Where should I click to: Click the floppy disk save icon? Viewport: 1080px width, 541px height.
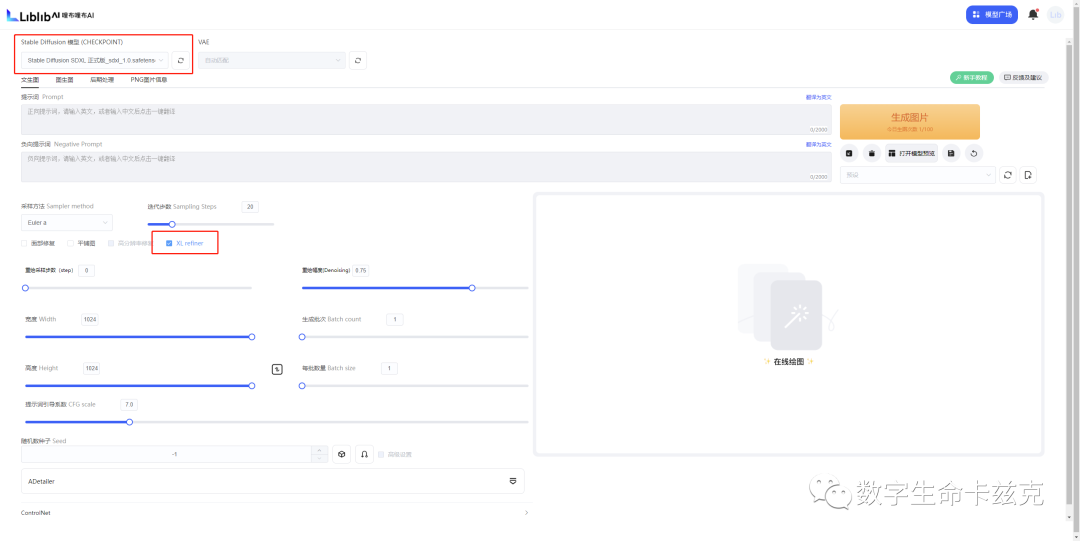click(x=951, y=153)
